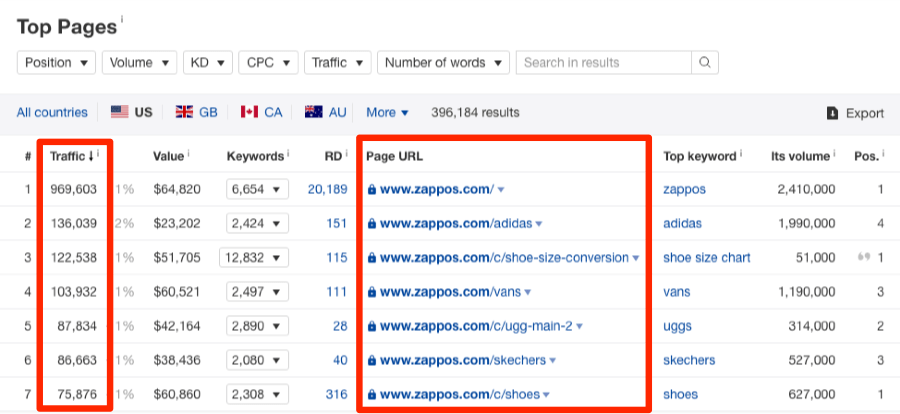The height and width of the screenshot is (414, 900).
Task: Select the Canada flag icon
Action: pos(249,112)
